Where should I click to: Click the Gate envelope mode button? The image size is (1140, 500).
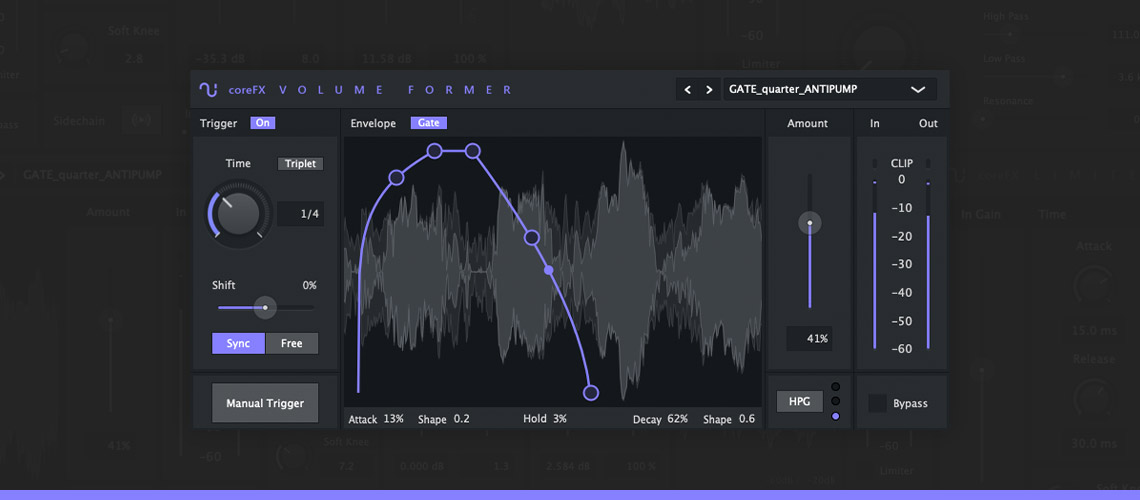pyautogui.click(x=428, y=123)
